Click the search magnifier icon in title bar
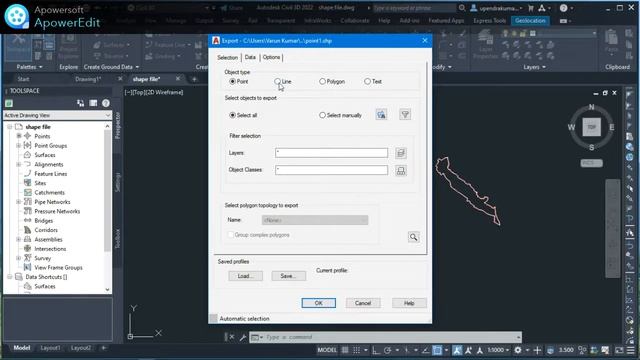Image resolution: width=640 pixels, height=360 pixels. coord(462,8)
